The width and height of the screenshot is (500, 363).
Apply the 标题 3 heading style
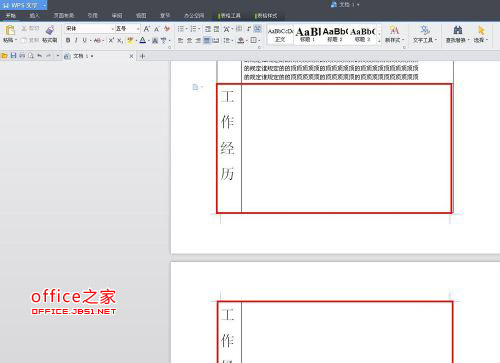pyautogui.click(x=363, y=35)
